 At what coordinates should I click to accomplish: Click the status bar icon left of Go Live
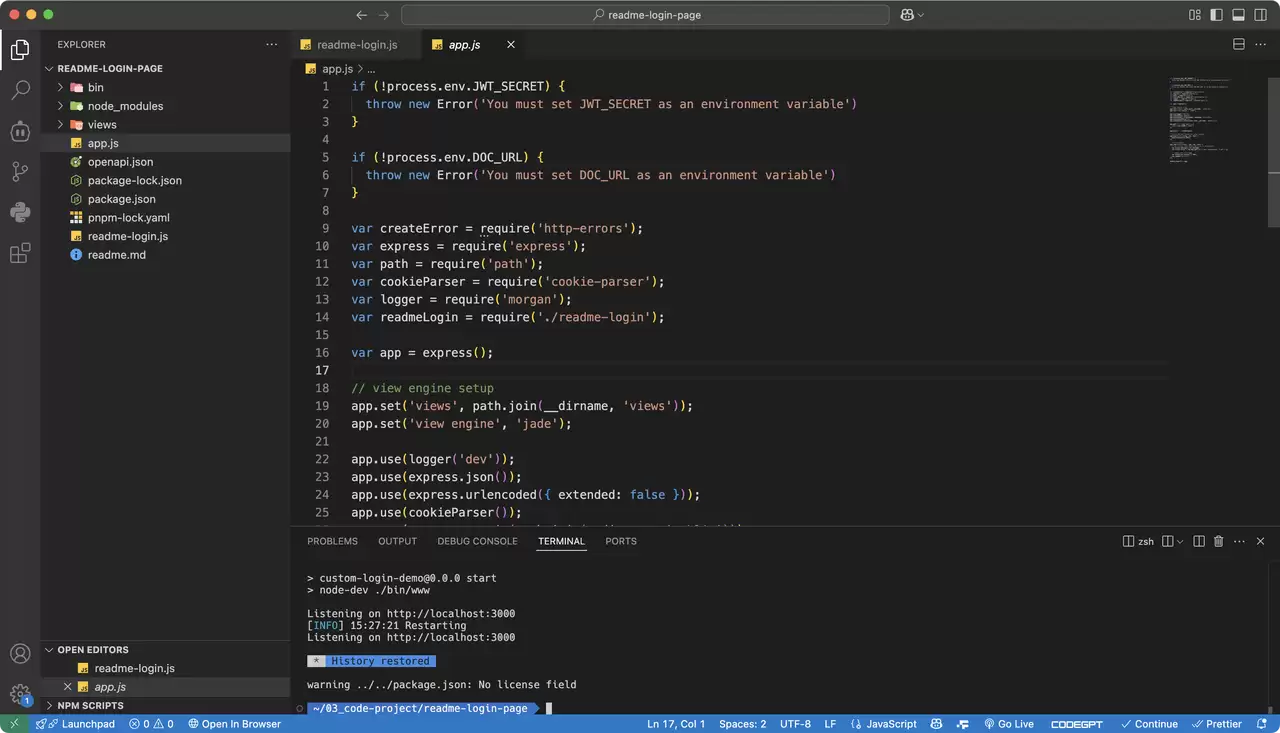962,724
